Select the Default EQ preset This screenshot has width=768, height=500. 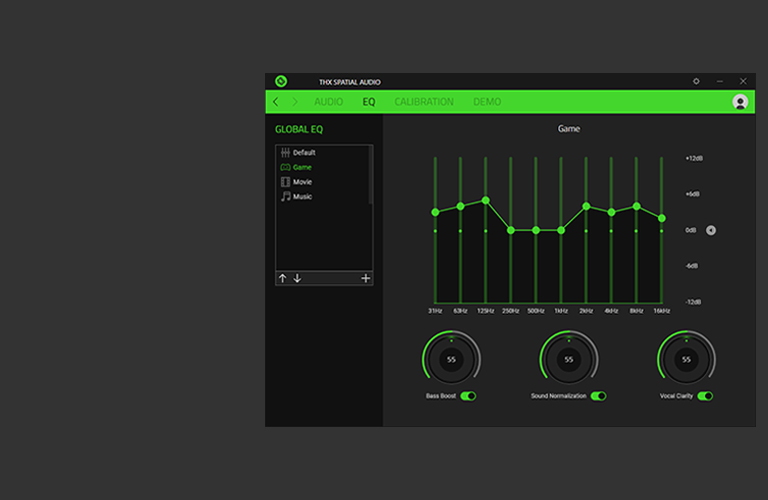pyautogui.click(x=304, y=153)
